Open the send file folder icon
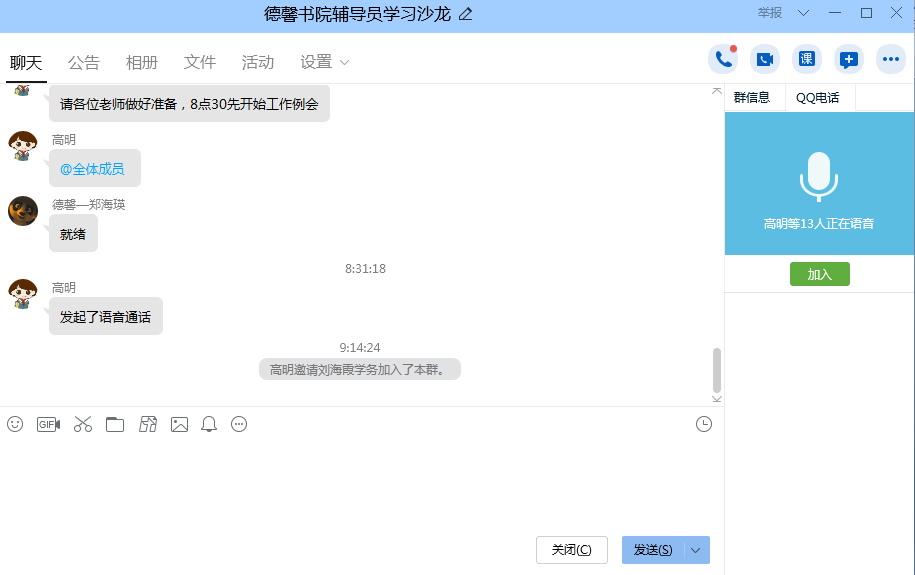 (115, 424)
